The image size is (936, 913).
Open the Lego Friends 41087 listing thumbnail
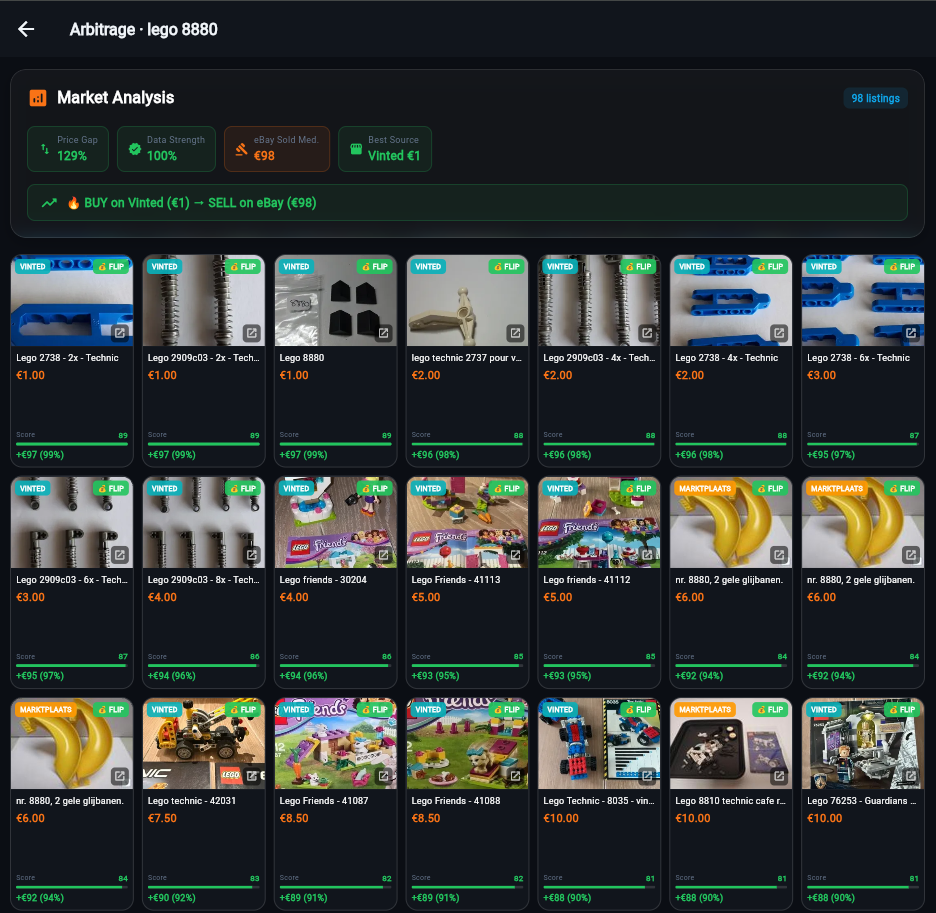(x=336, y=742)
